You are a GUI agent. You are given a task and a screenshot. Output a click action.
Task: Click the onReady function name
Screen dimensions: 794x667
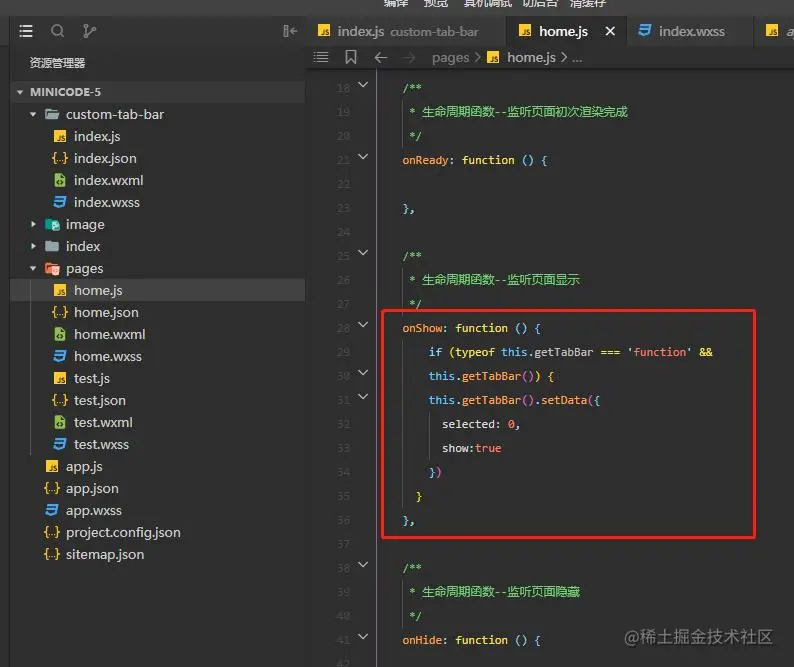pos(425,160)
